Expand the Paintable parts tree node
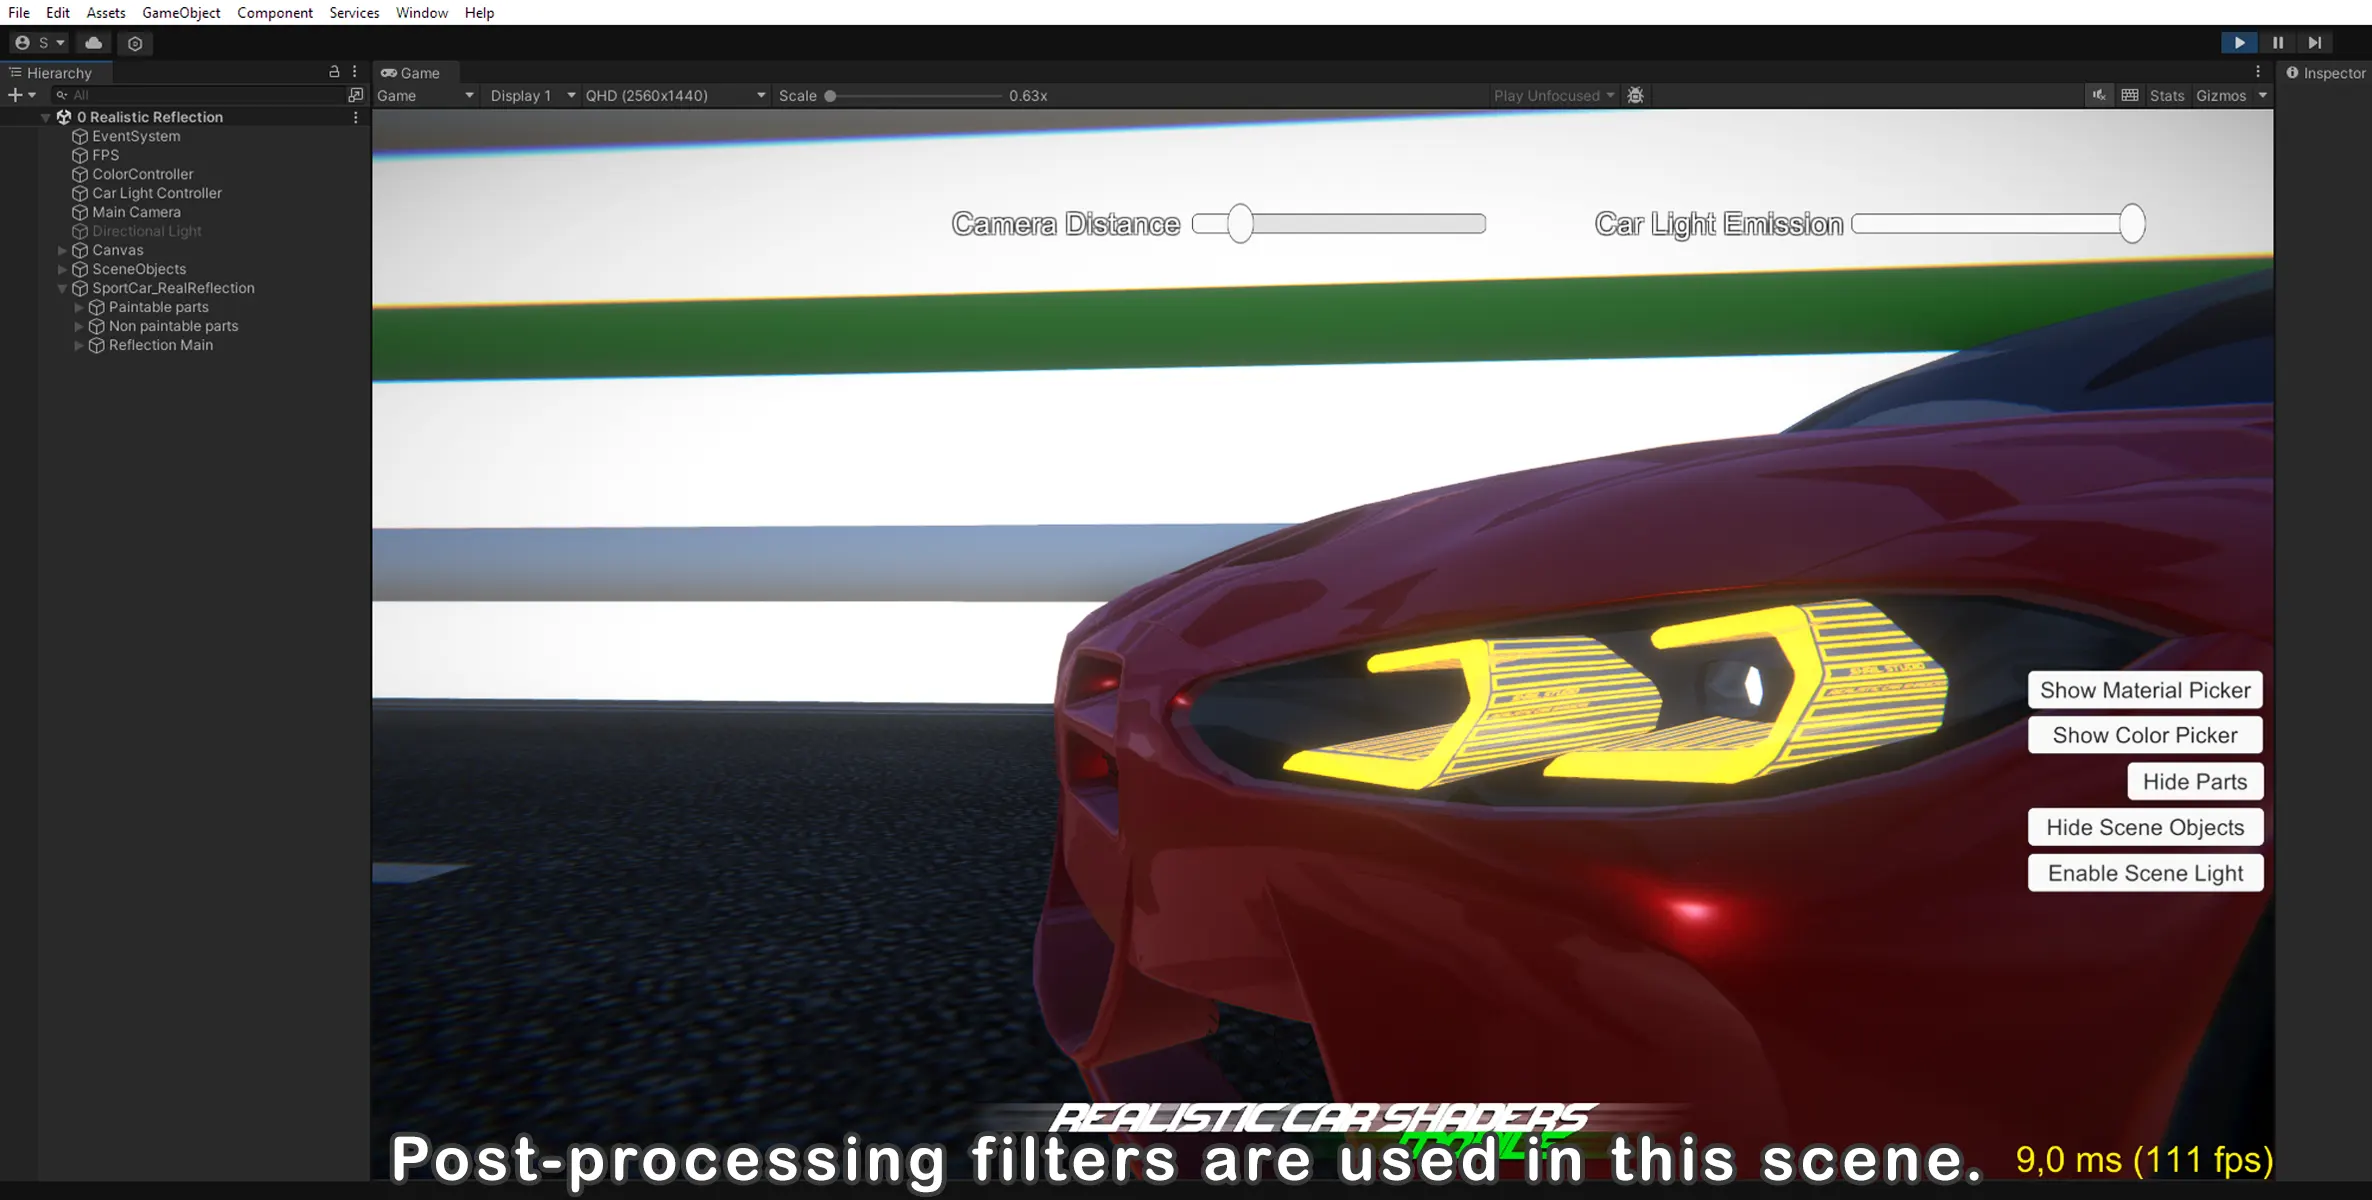The image size is (2372, 1200). pos(79,307)
